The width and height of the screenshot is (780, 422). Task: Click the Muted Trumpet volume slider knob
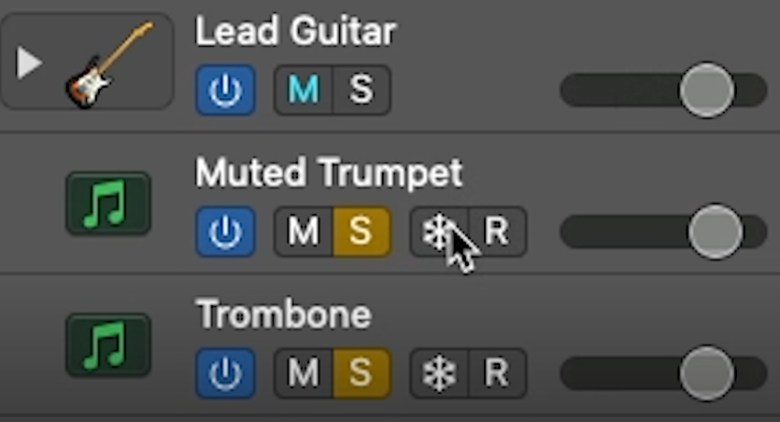tap(715, 231)
